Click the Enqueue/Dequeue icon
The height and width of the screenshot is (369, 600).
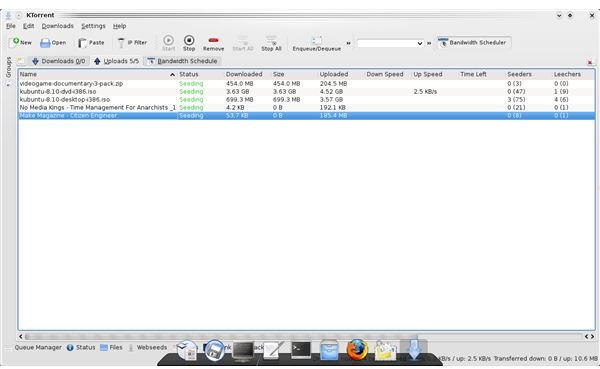[x=316, y=43]
